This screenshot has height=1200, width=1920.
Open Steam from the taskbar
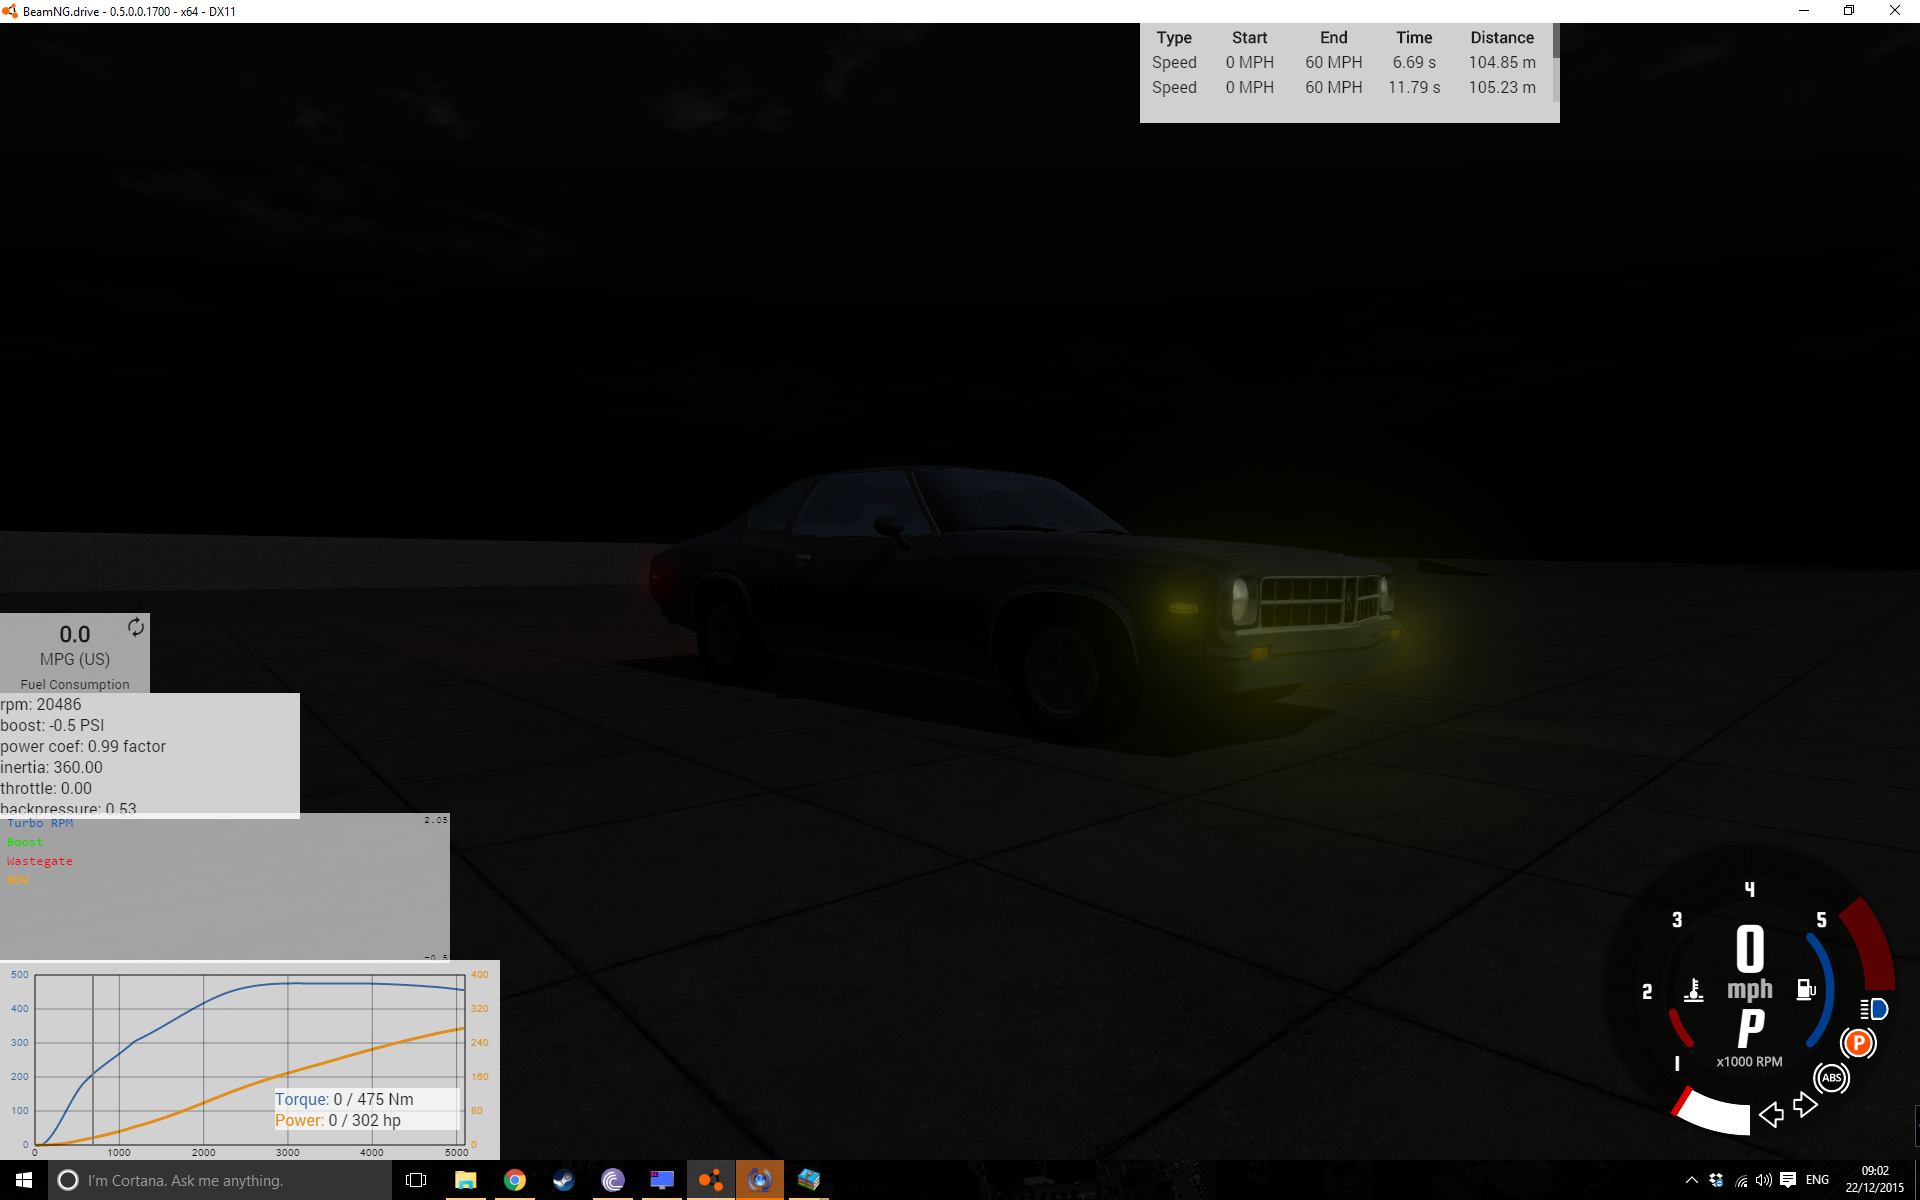click(564, 1180)
